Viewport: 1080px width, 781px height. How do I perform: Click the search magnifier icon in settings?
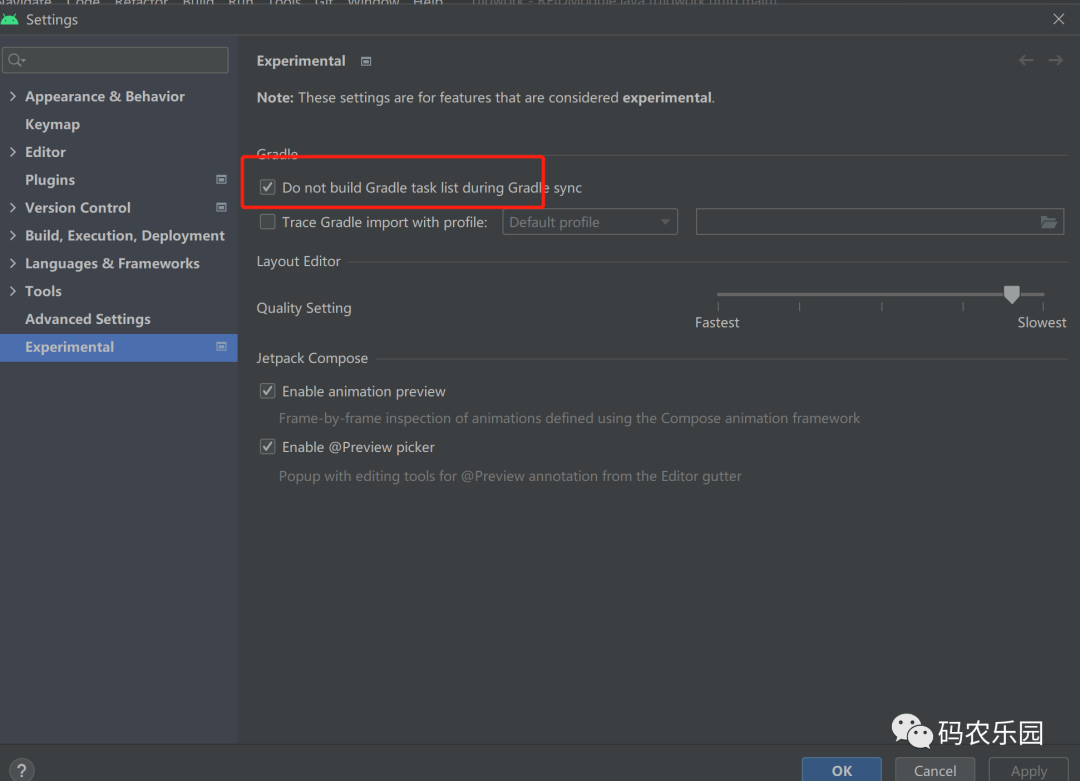coord(16,61)
